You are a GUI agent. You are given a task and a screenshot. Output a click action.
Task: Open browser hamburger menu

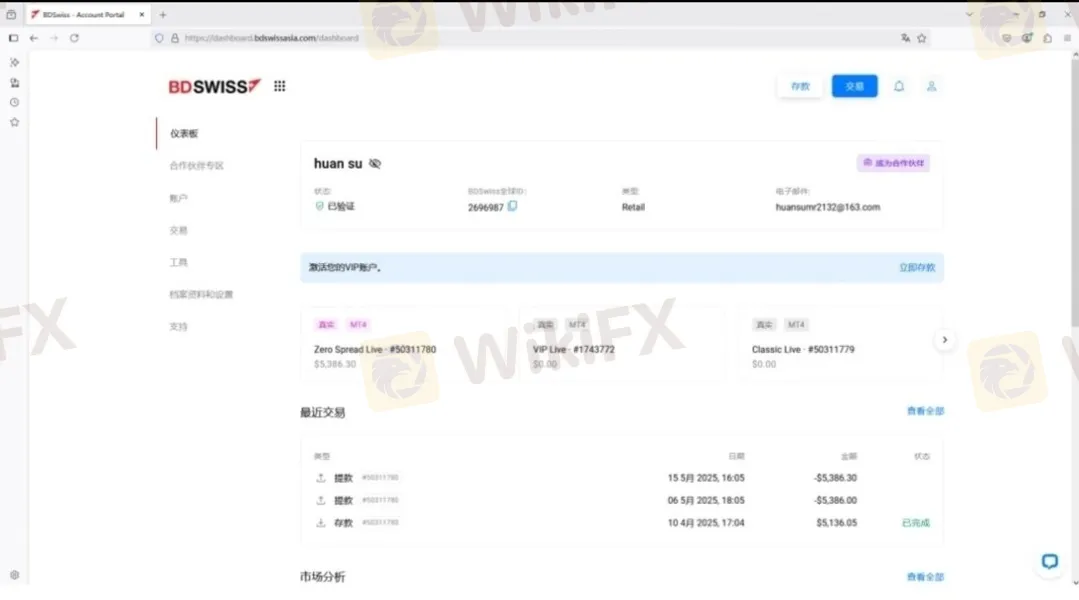click(x=1067, y=38)
